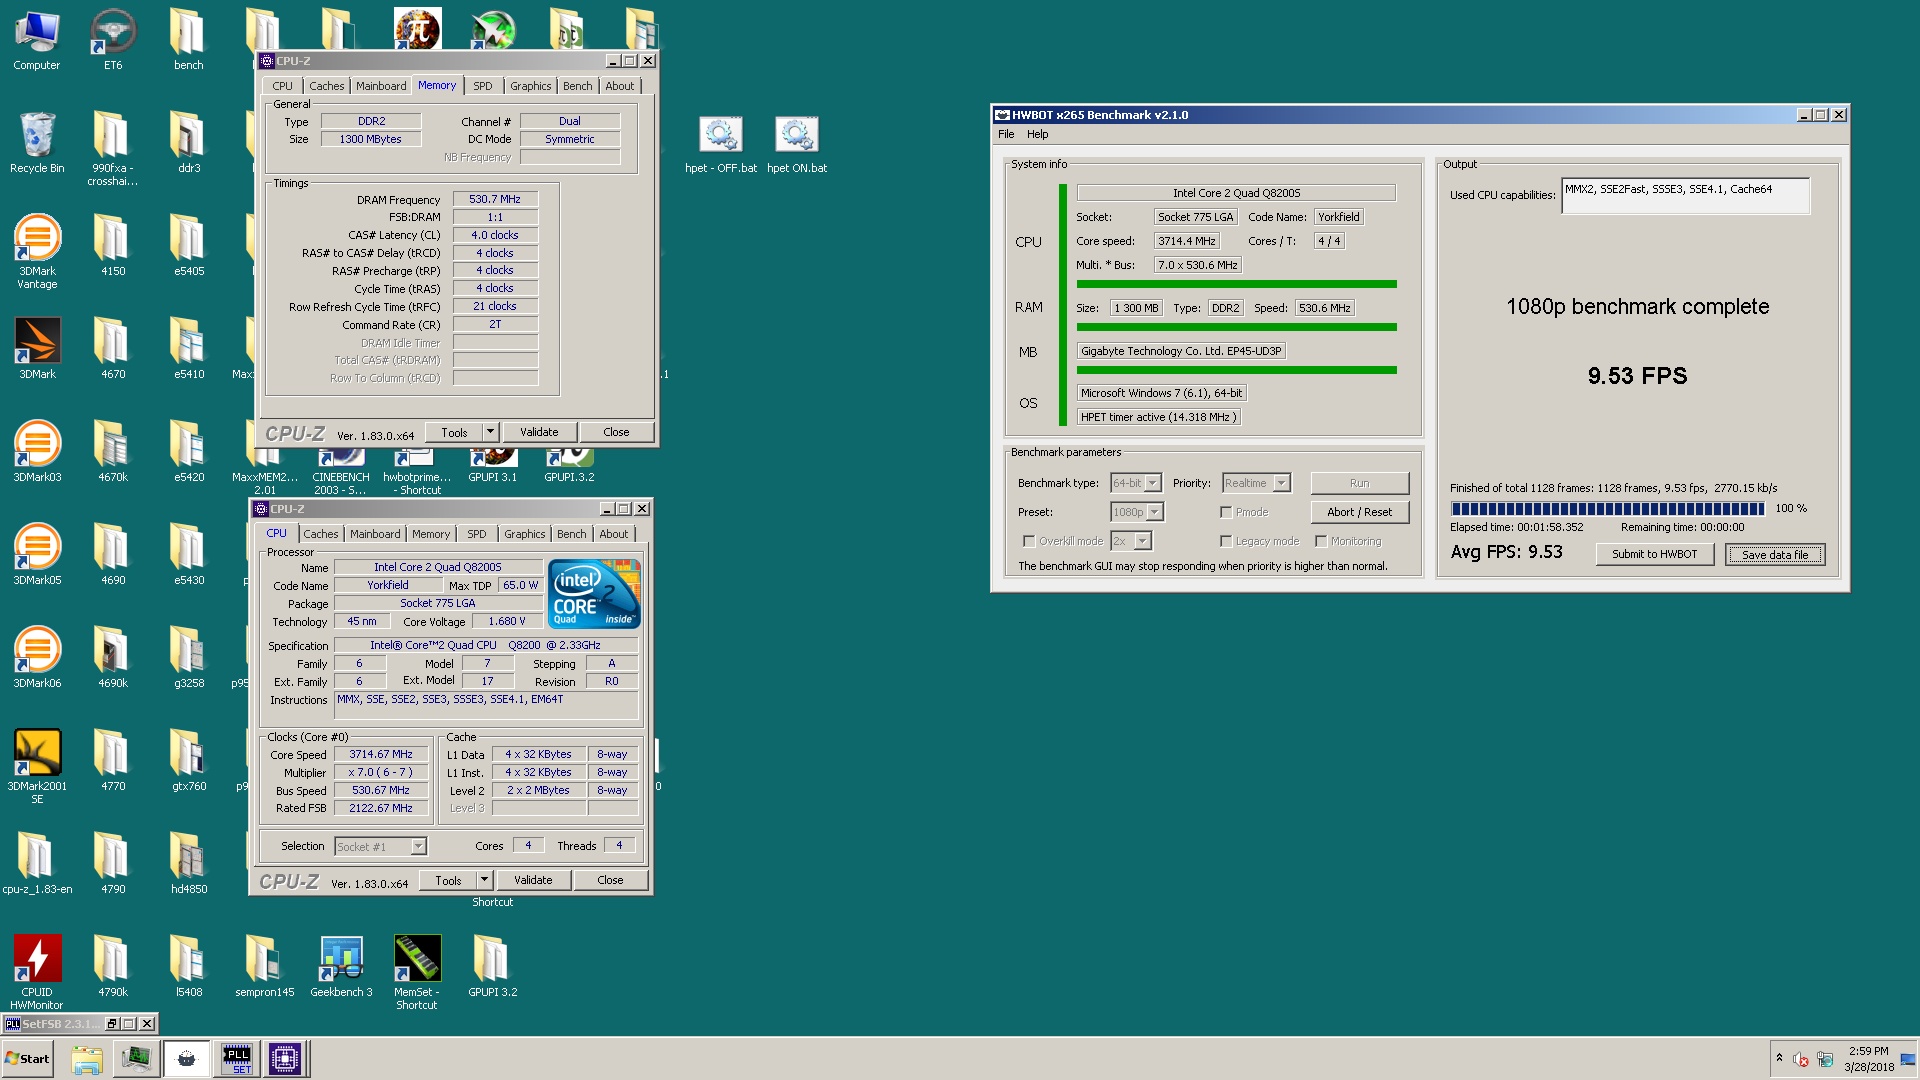Enable the Overkill mode checkbox
1920x1080 pixels.
(1029, 541)
